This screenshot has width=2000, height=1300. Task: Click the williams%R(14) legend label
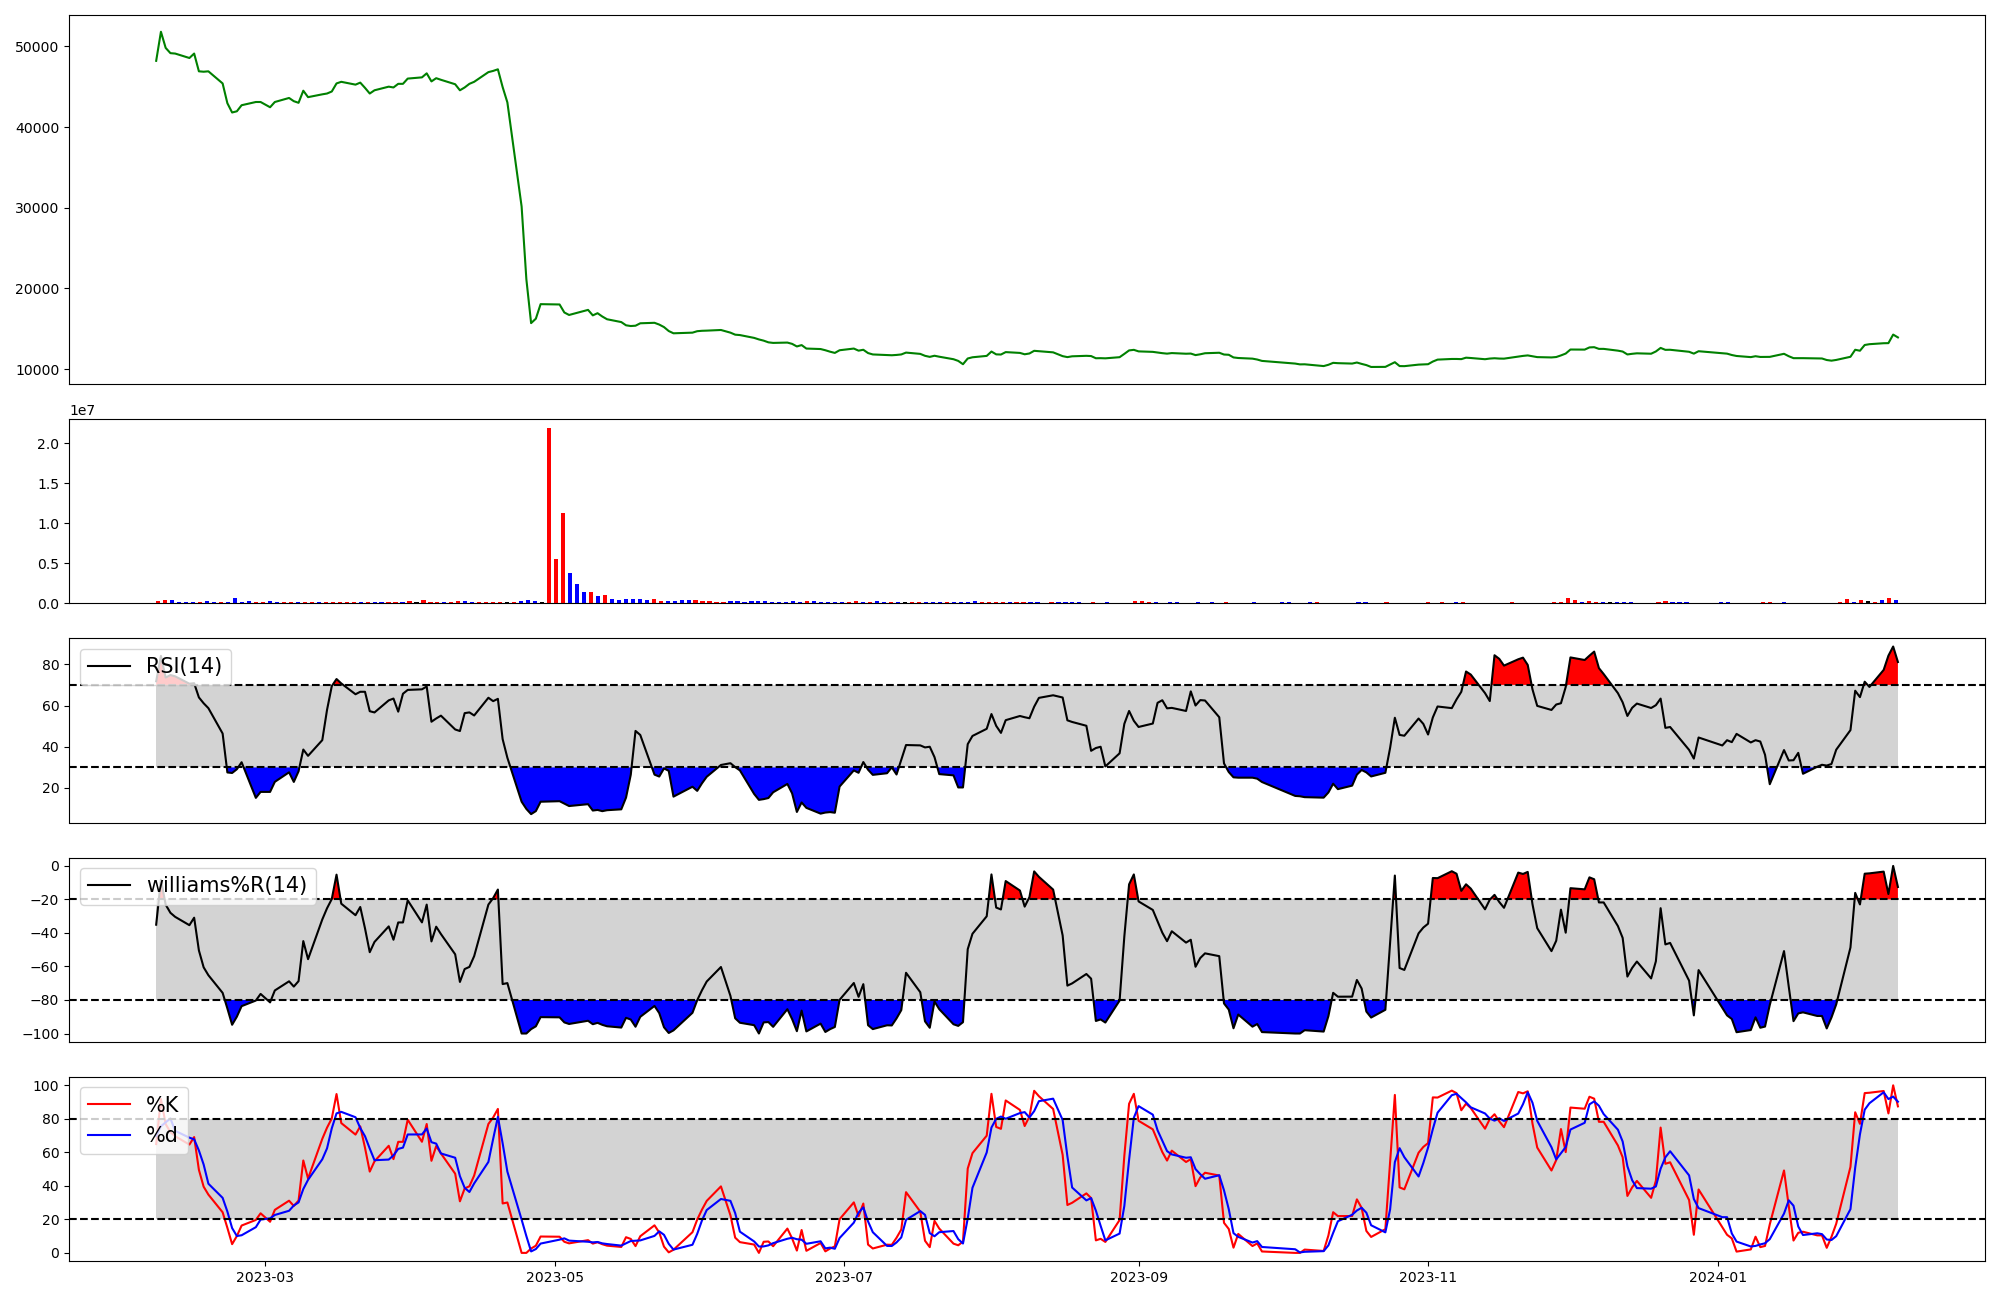click(226, 885)
